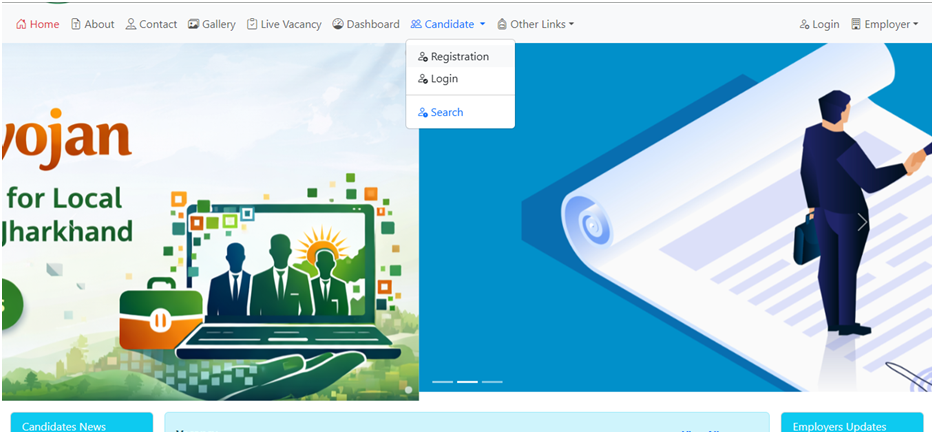Go to next slide using carousel arrow
The image size is (934, 434).
[862, 222]
